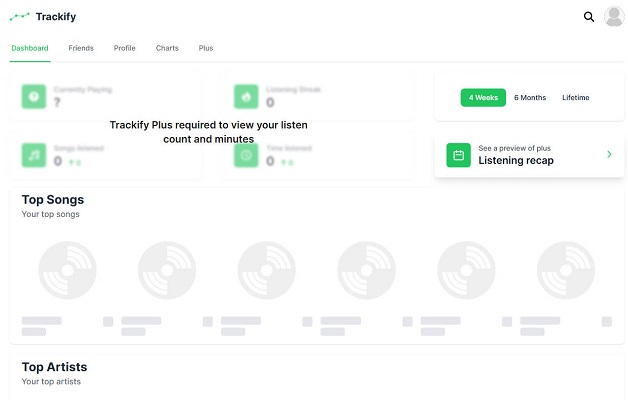Click the Currently Playing question-mark icon

coord(34,96)
